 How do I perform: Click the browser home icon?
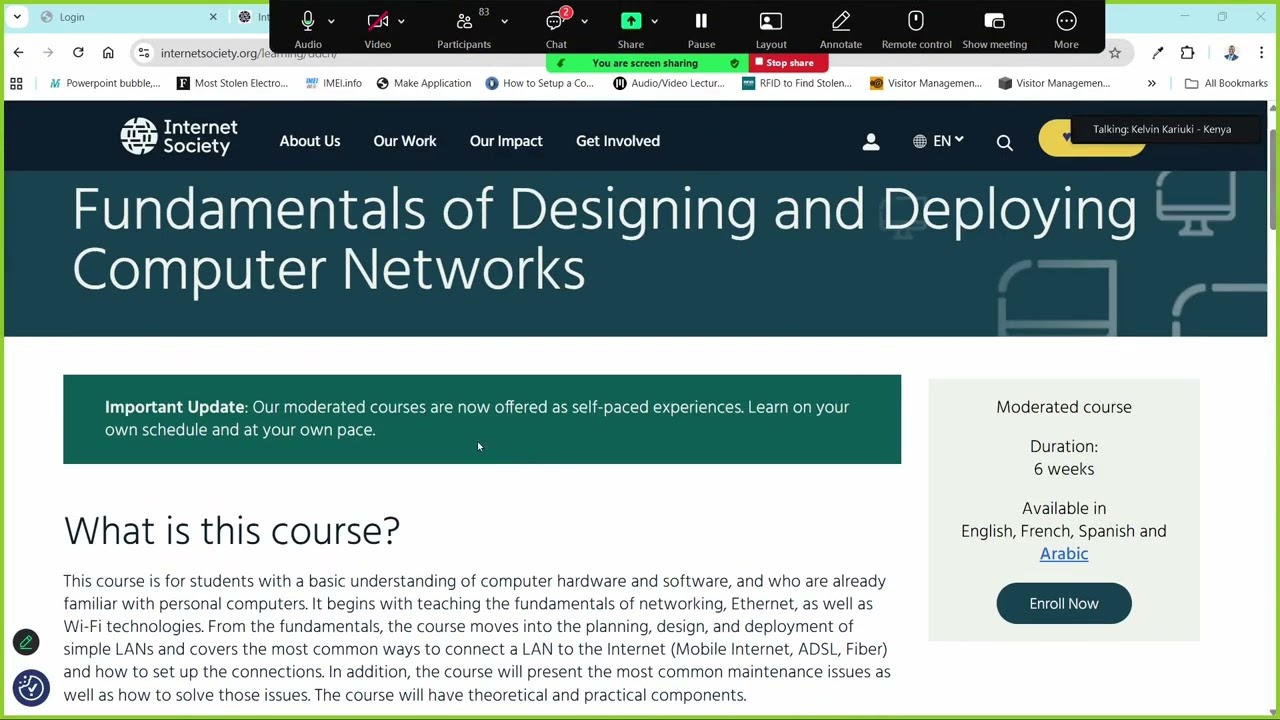tap(108, 53)
